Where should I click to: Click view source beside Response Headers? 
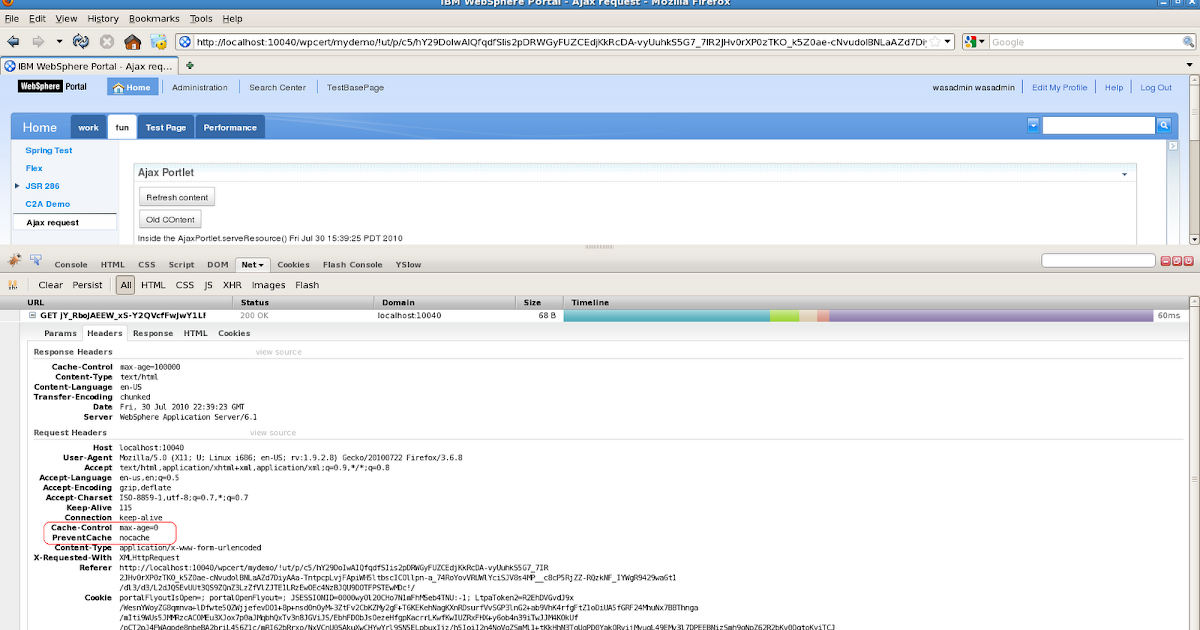(279, 352)
